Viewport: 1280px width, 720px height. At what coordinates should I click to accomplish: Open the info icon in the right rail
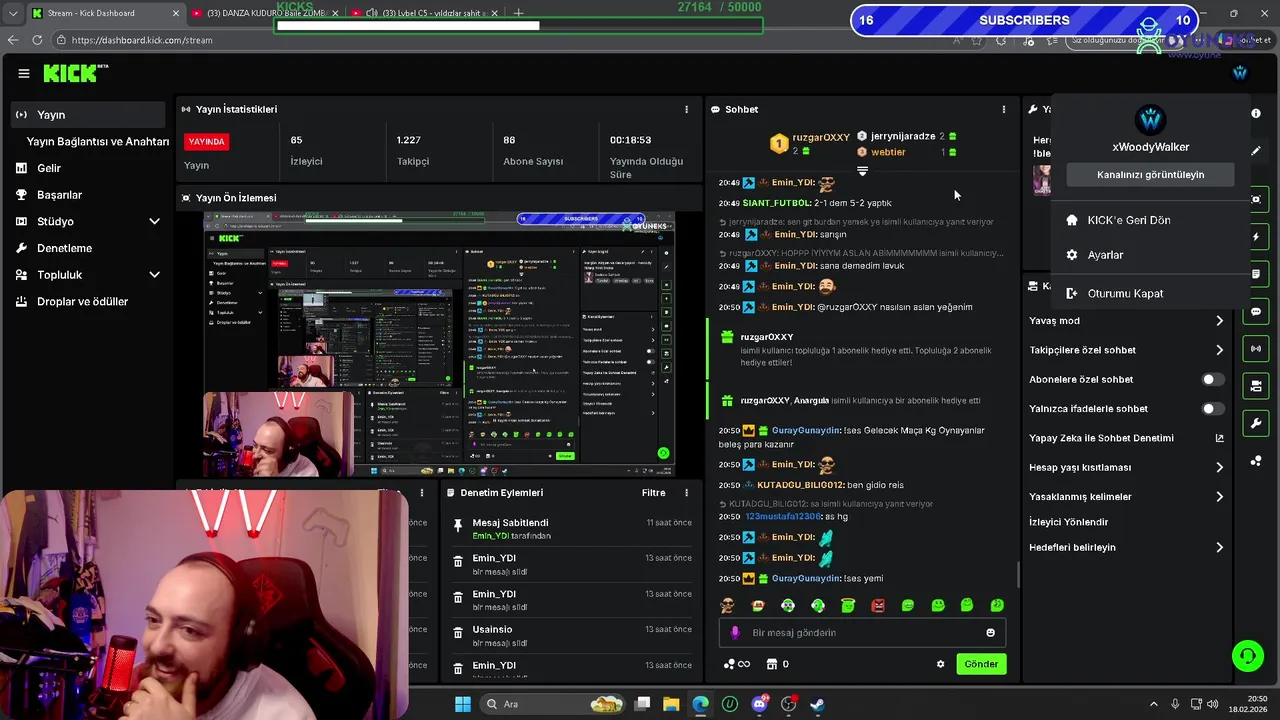tap(1256, 113)
